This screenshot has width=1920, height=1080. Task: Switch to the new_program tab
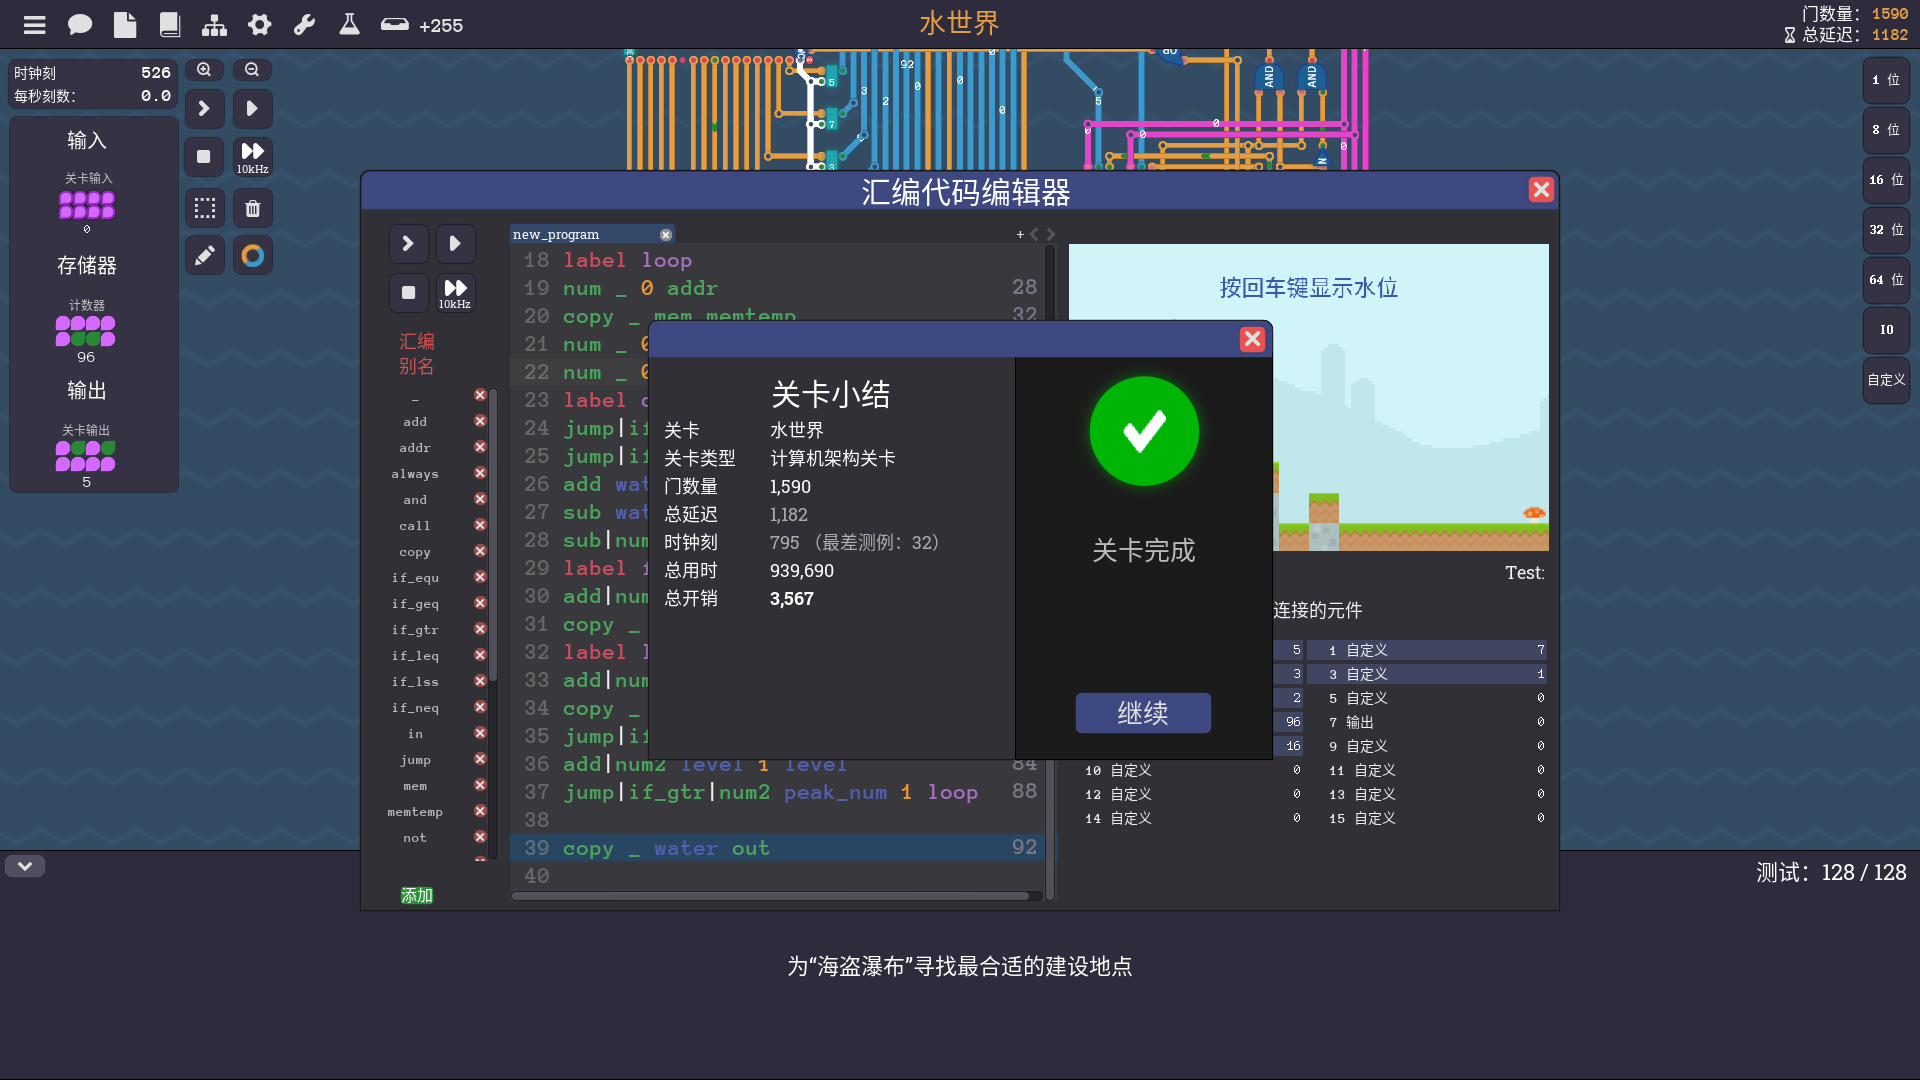pyautogui.click(x=556, y=234)
